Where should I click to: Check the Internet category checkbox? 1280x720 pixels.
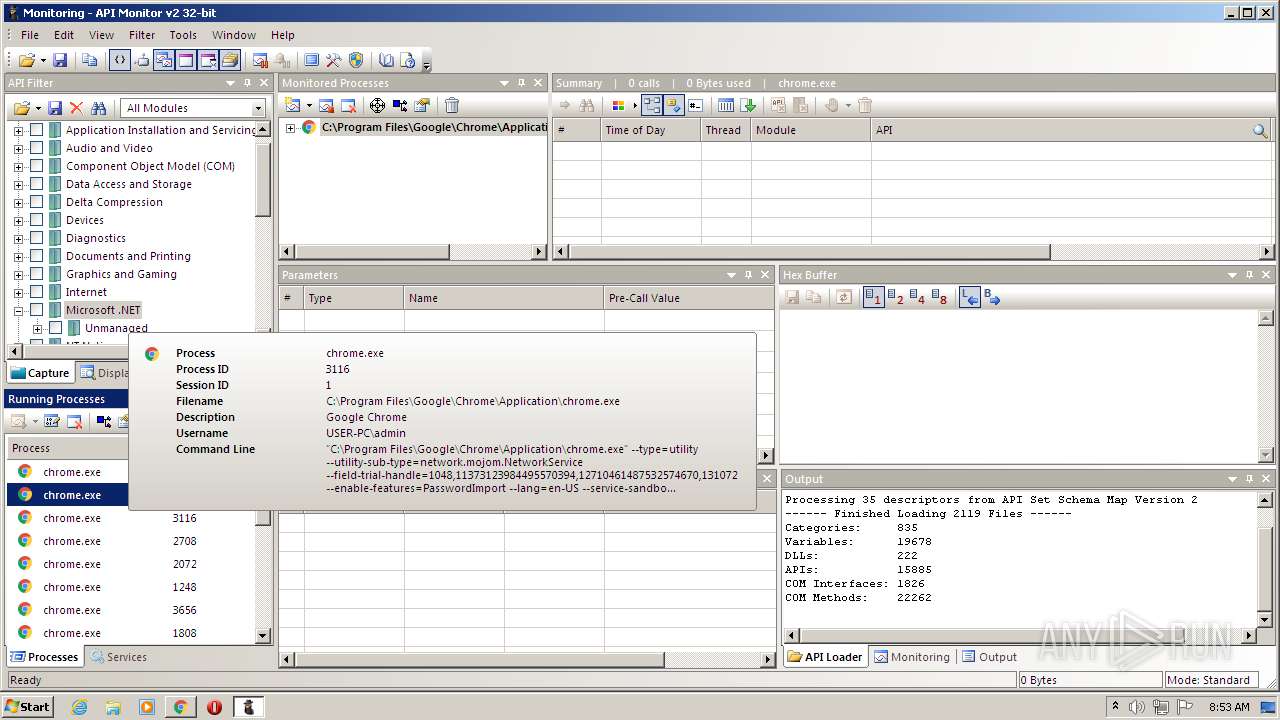[36, 292]
